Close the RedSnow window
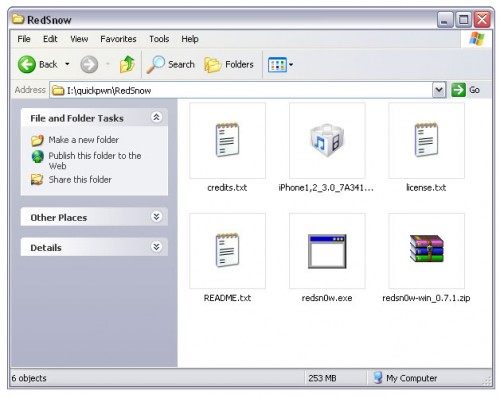Screen dimensions: 500x398 point(482,20)
